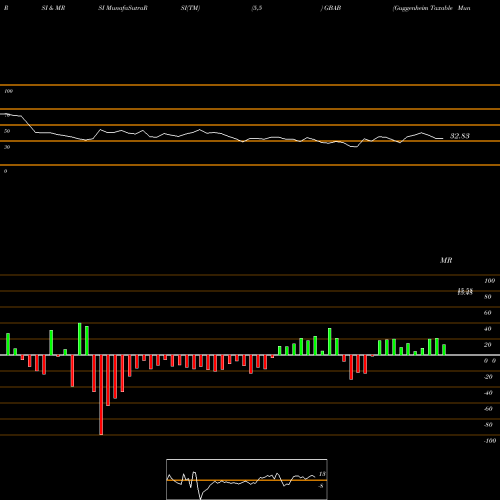This screenshot has width=500, height=500.
Task: Click the 'Guggenheim Taxable Mun' title text
Action: pyautogui.click(x=432, y=8)
